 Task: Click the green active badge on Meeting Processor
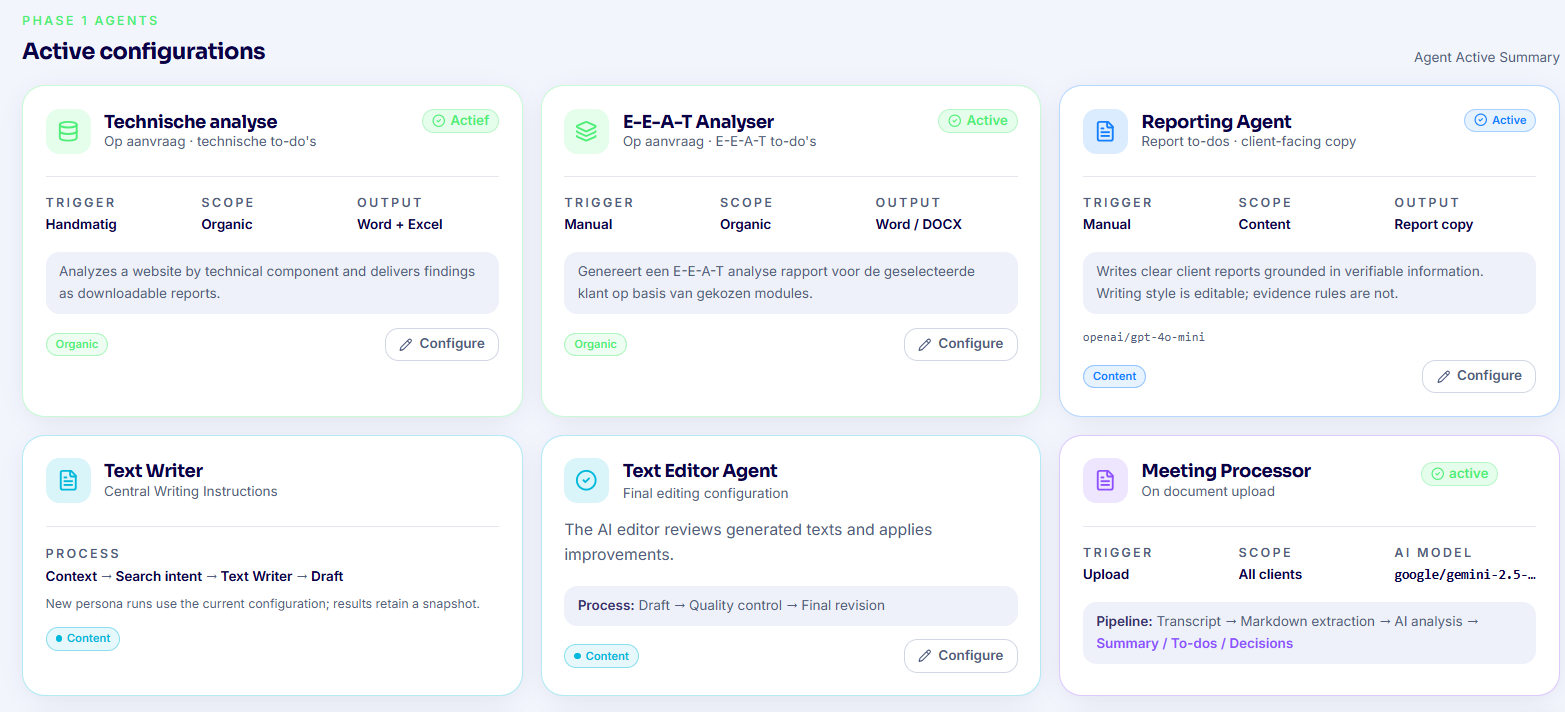tap(1459, 474)
